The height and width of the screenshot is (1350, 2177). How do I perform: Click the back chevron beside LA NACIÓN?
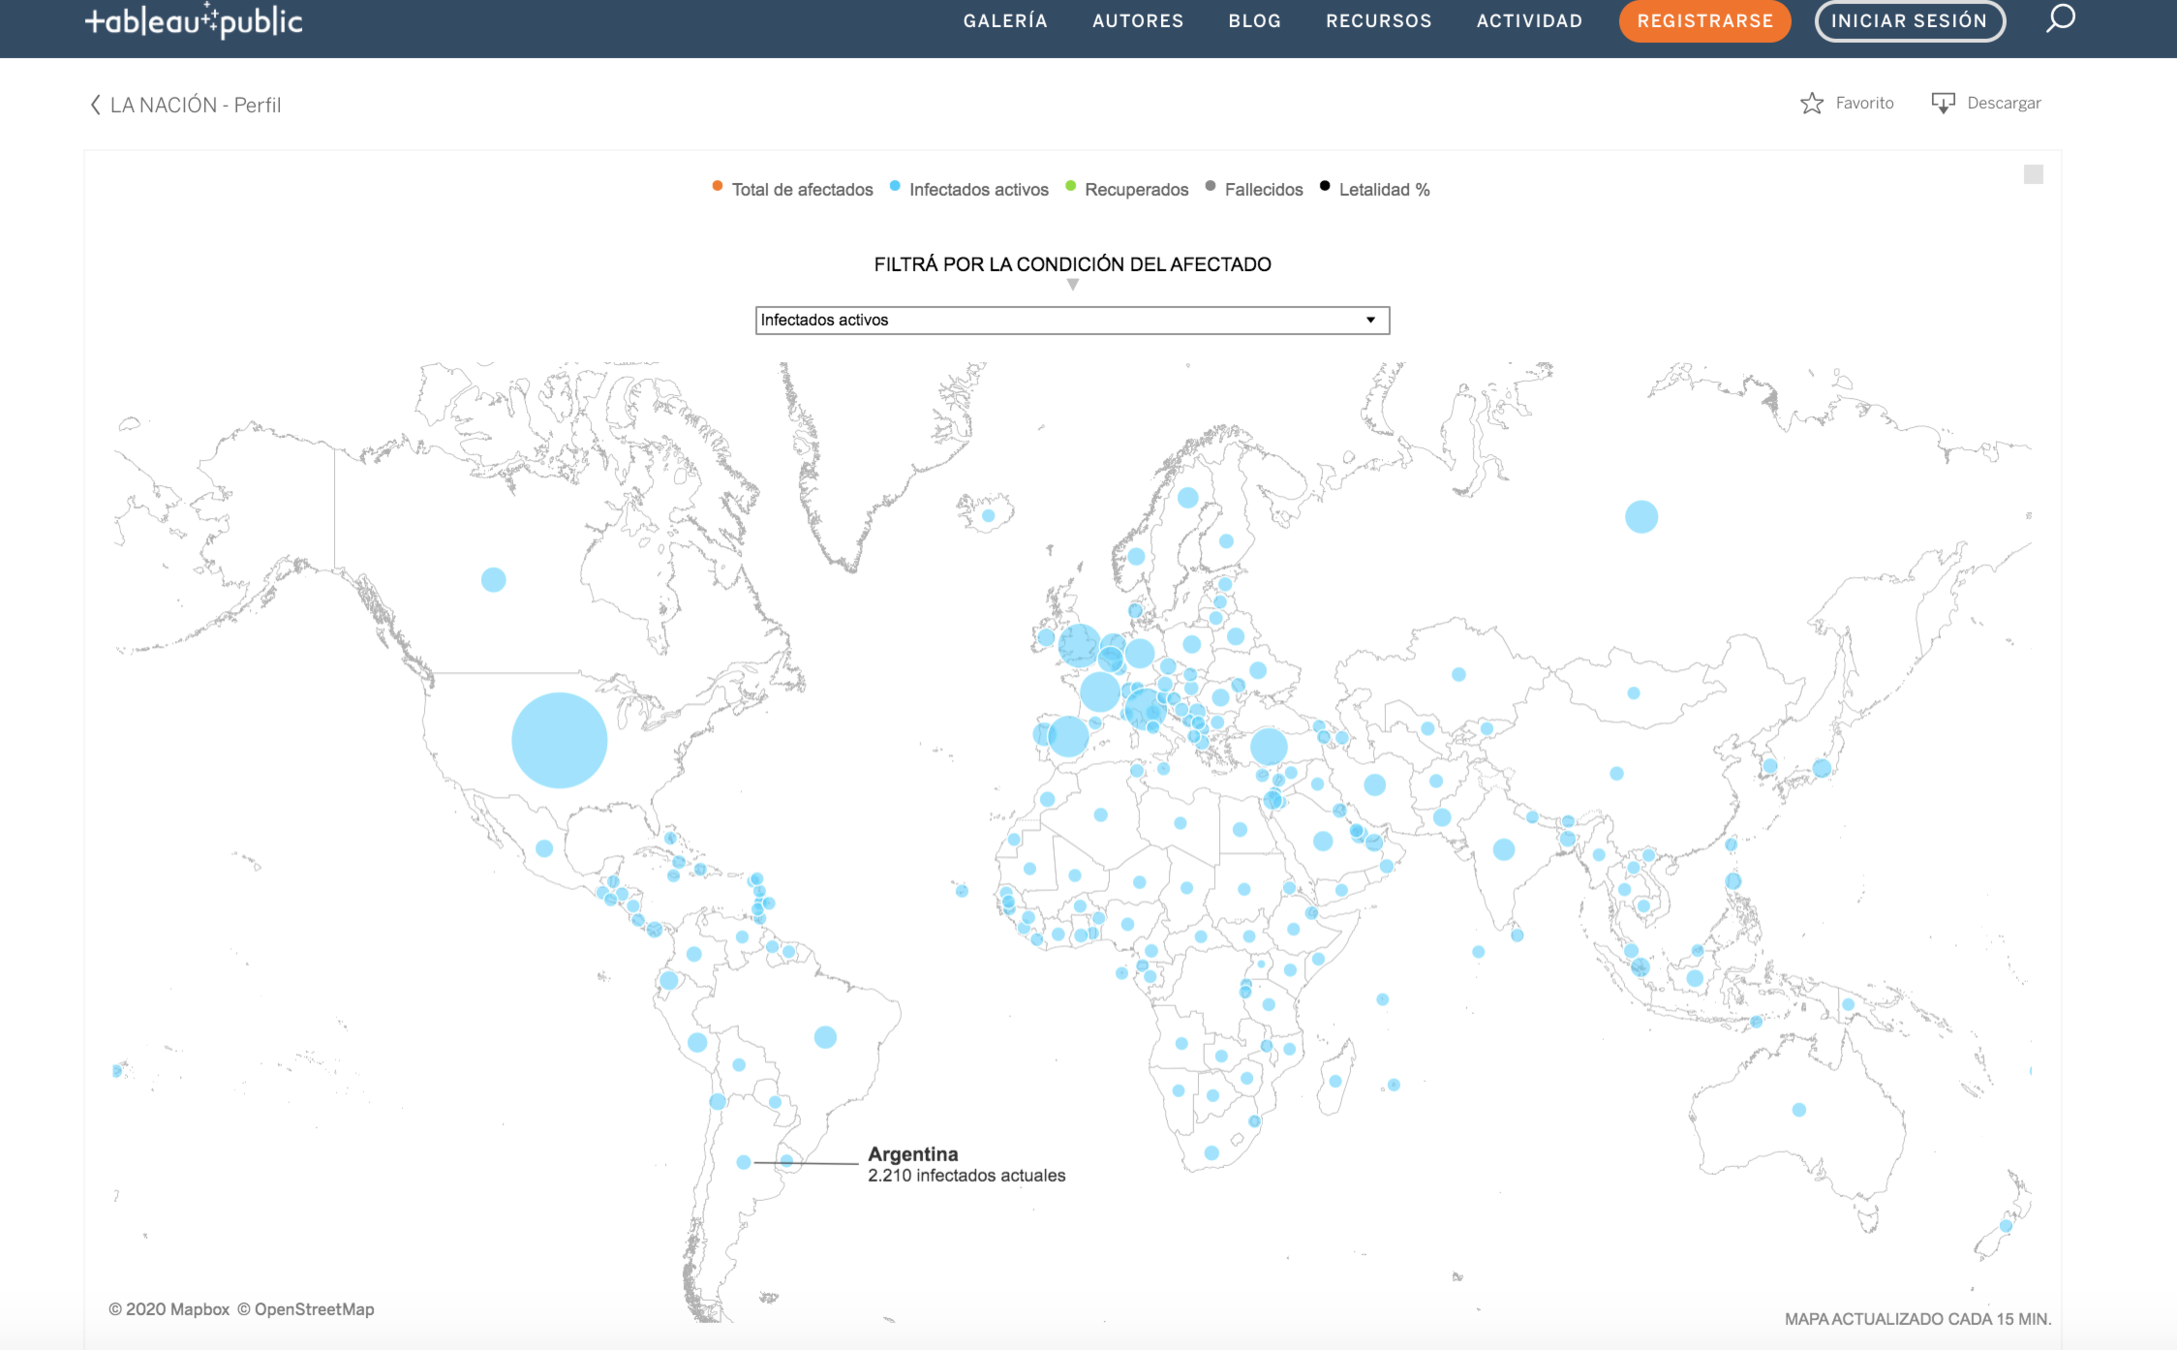[95, 105]
